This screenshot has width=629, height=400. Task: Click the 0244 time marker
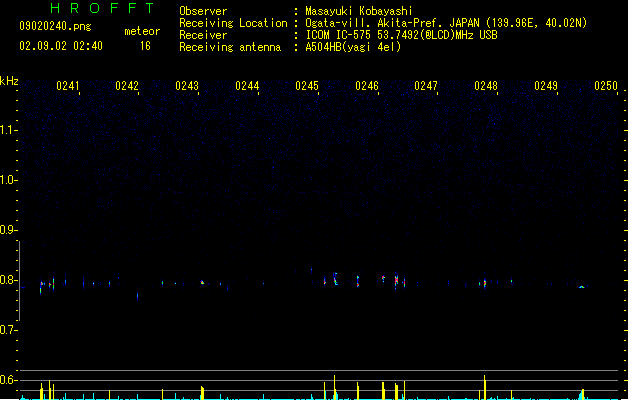pos(247,86)
